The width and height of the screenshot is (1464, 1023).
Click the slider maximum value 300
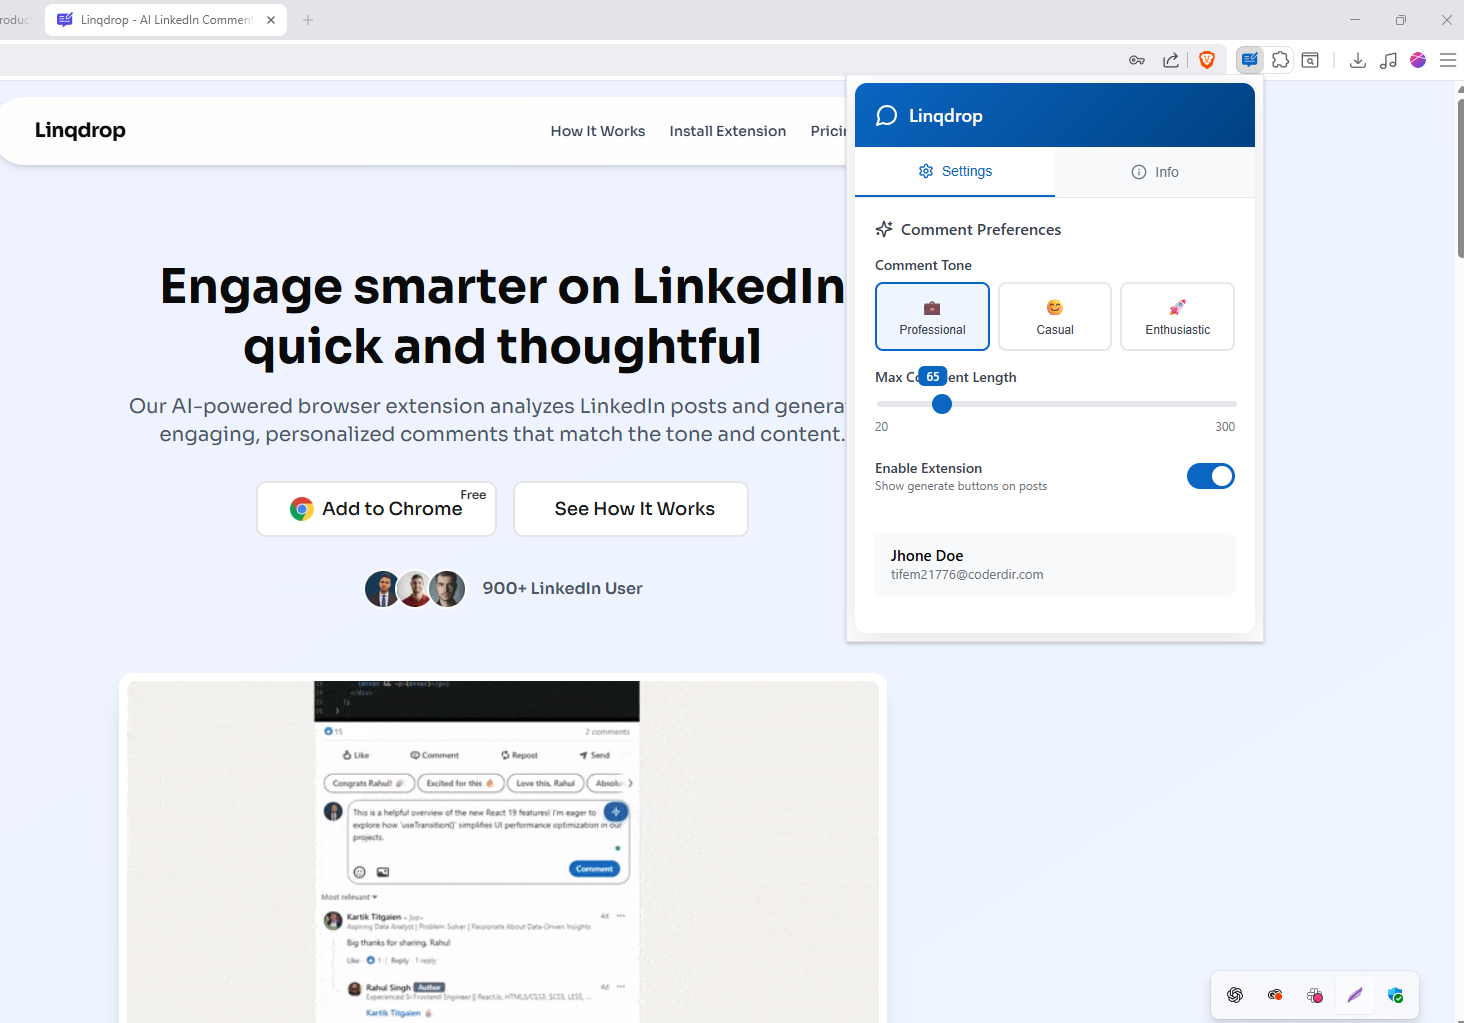coord(1225,427)
